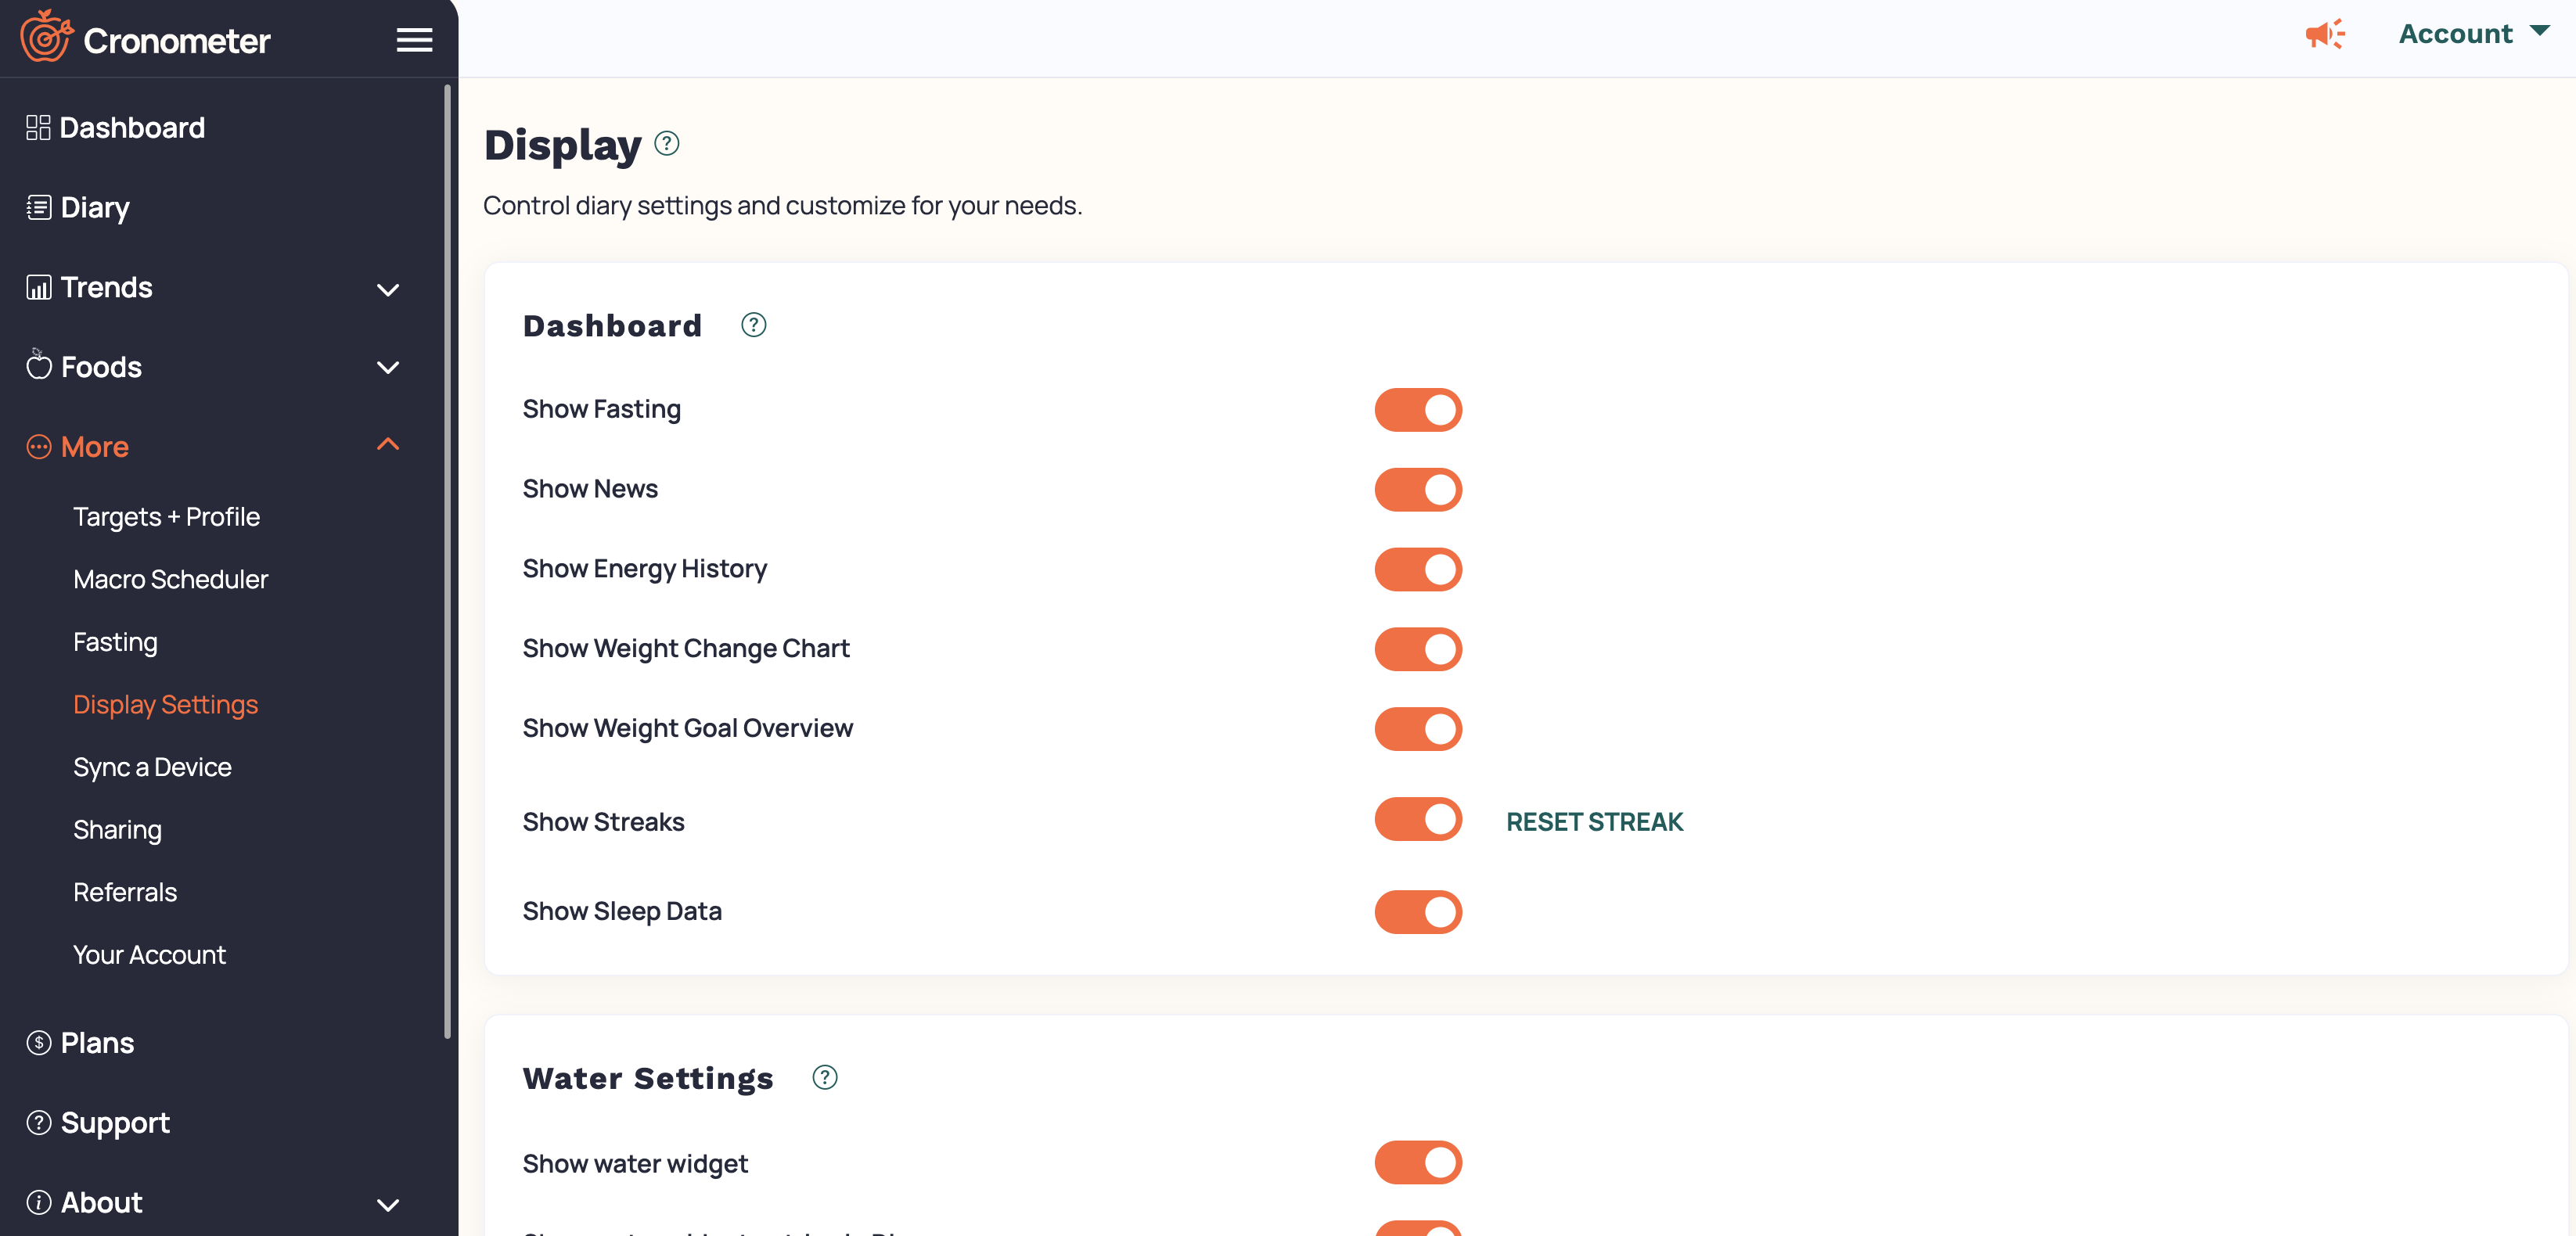Click the Show Sleep Data label
Viewport: 2576px width, 1236px height.
pyautogui.click(x=622, y=912)
